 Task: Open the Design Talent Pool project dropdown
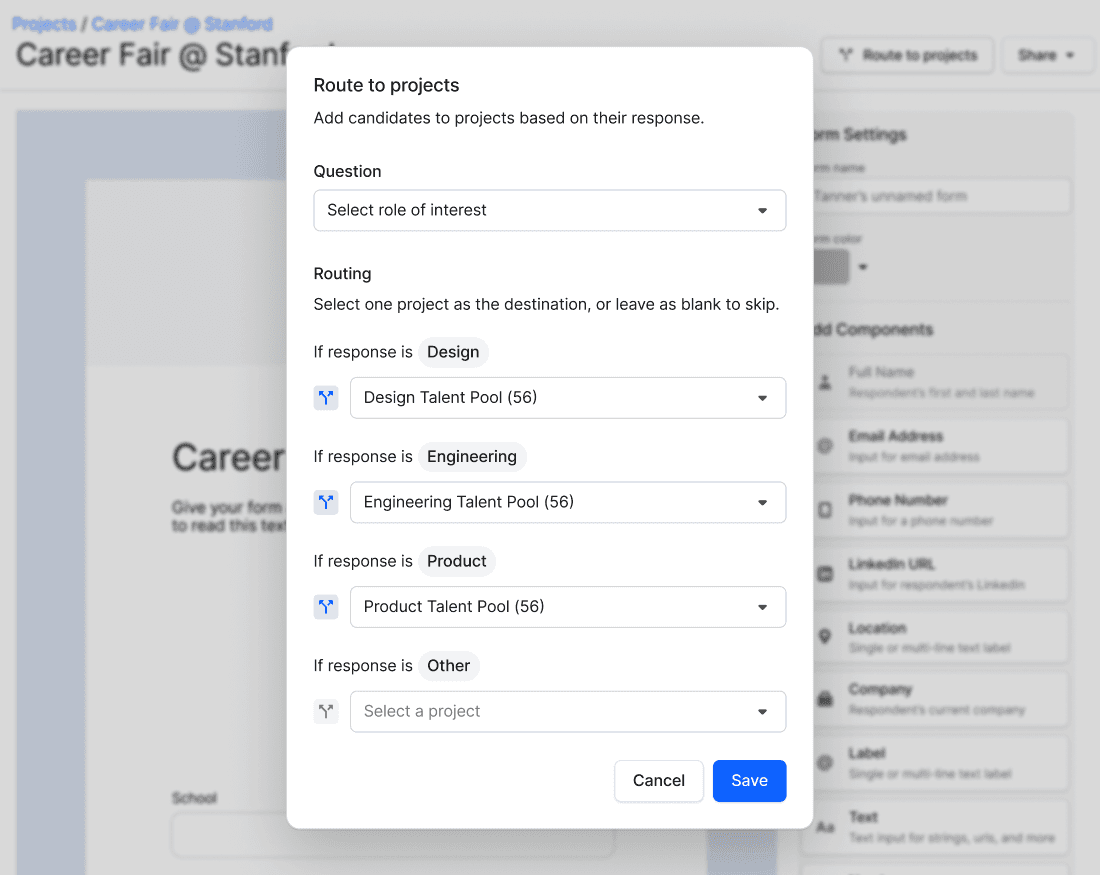point(568,397)
